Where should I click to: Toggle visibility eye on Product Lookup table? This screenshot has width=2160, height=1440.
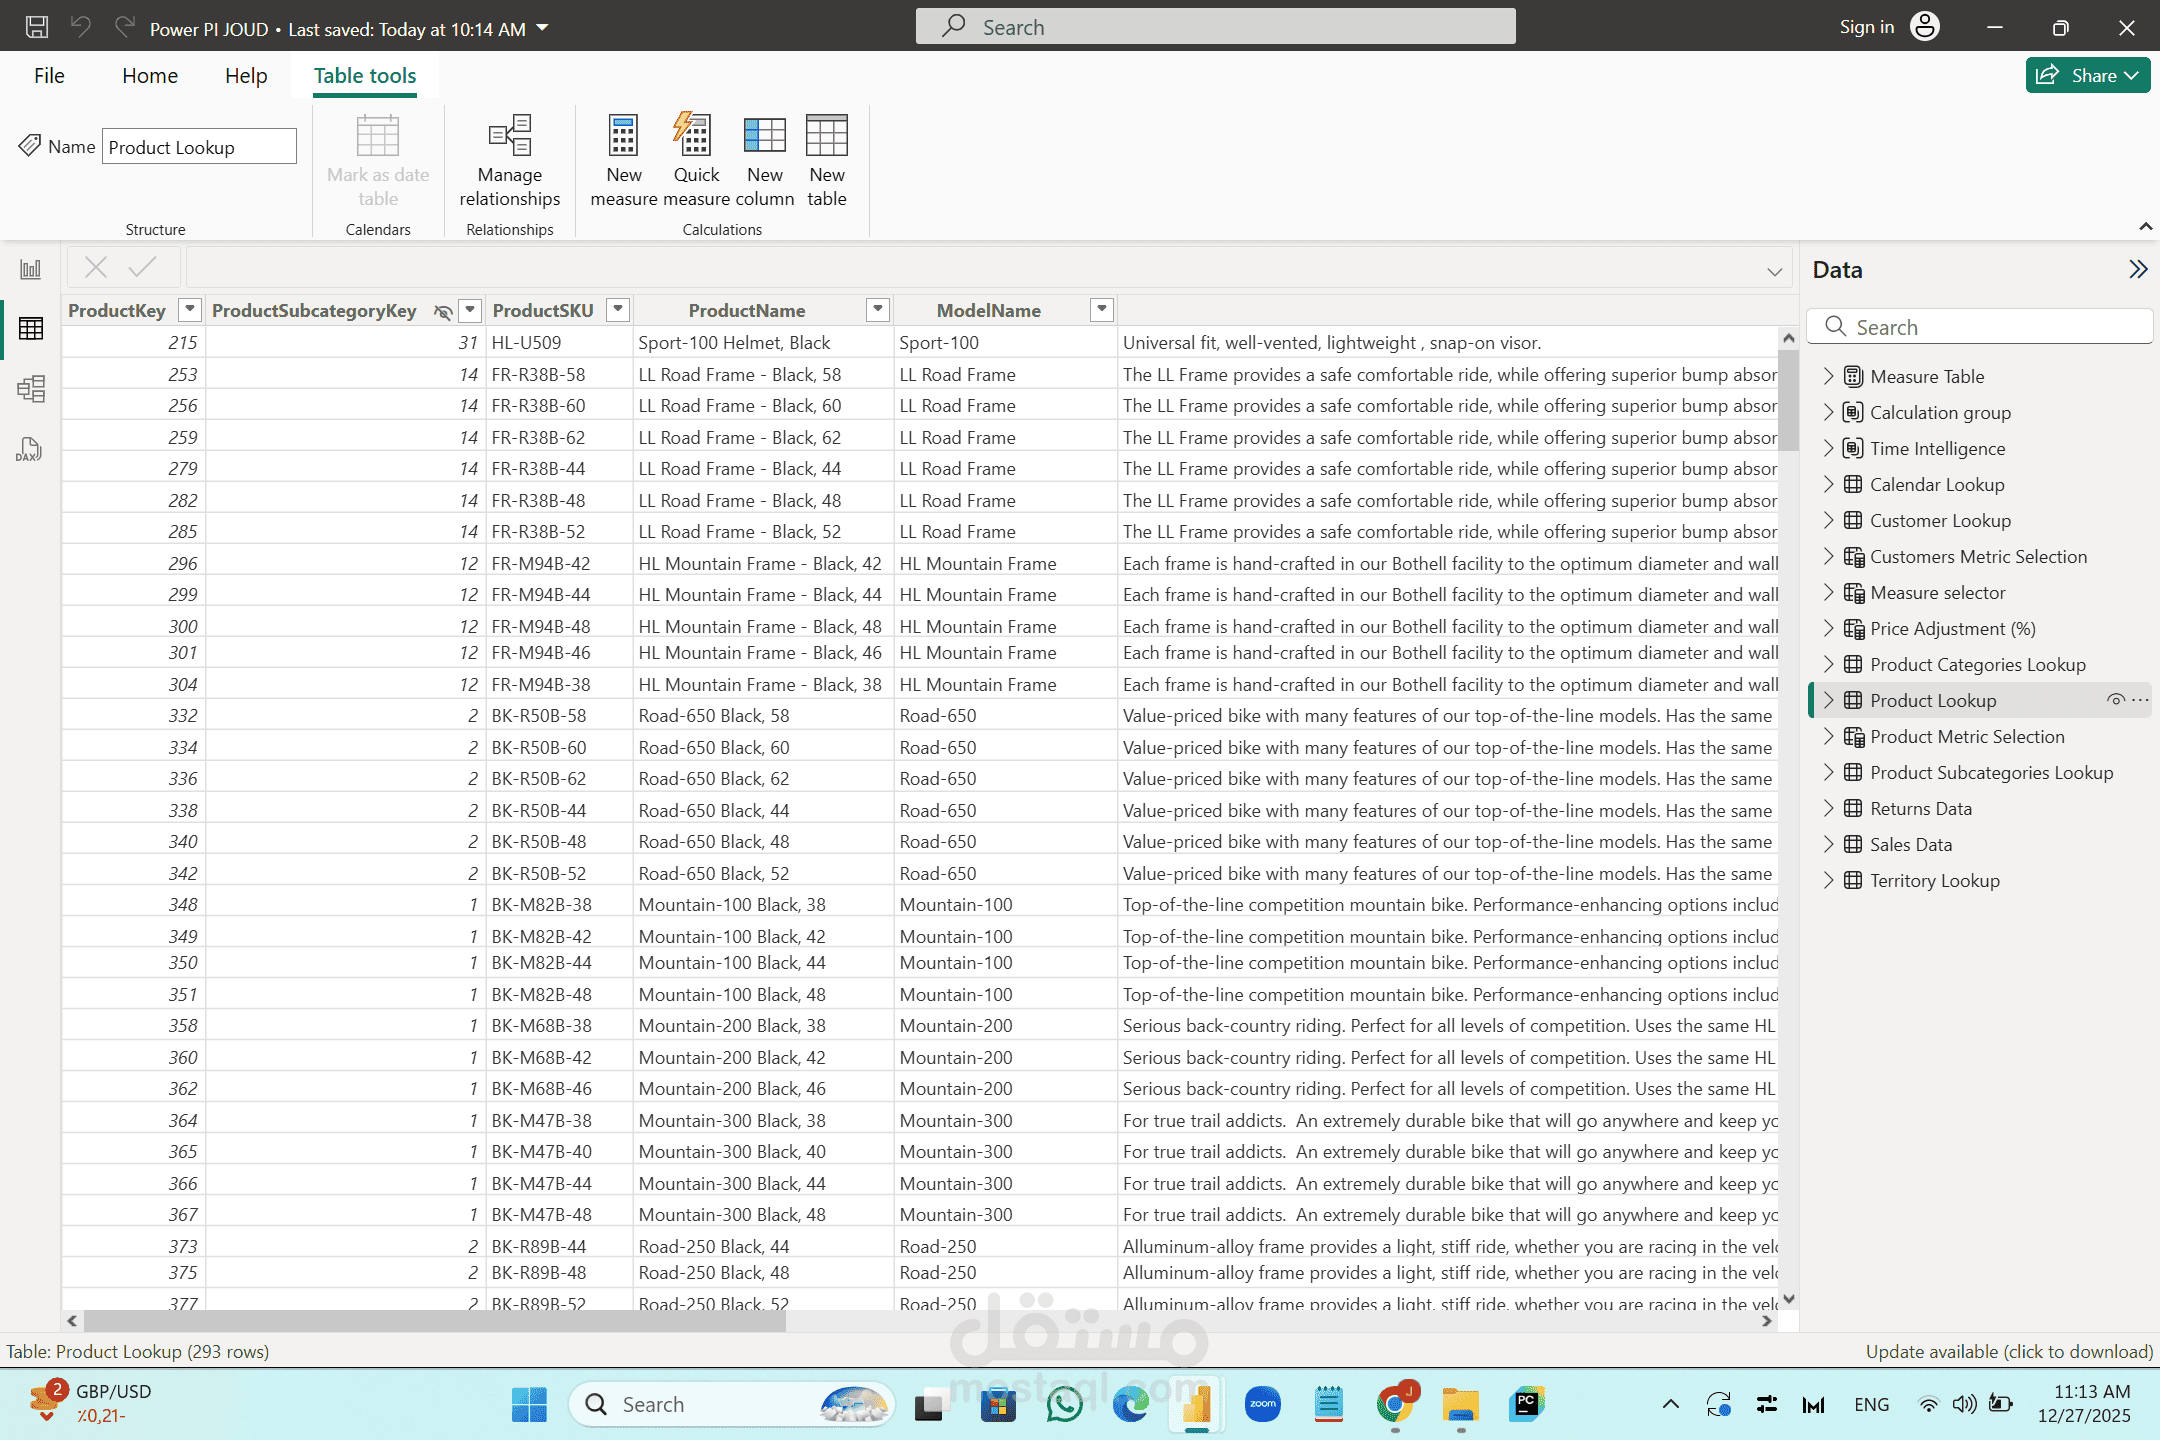click(2115, 700)
